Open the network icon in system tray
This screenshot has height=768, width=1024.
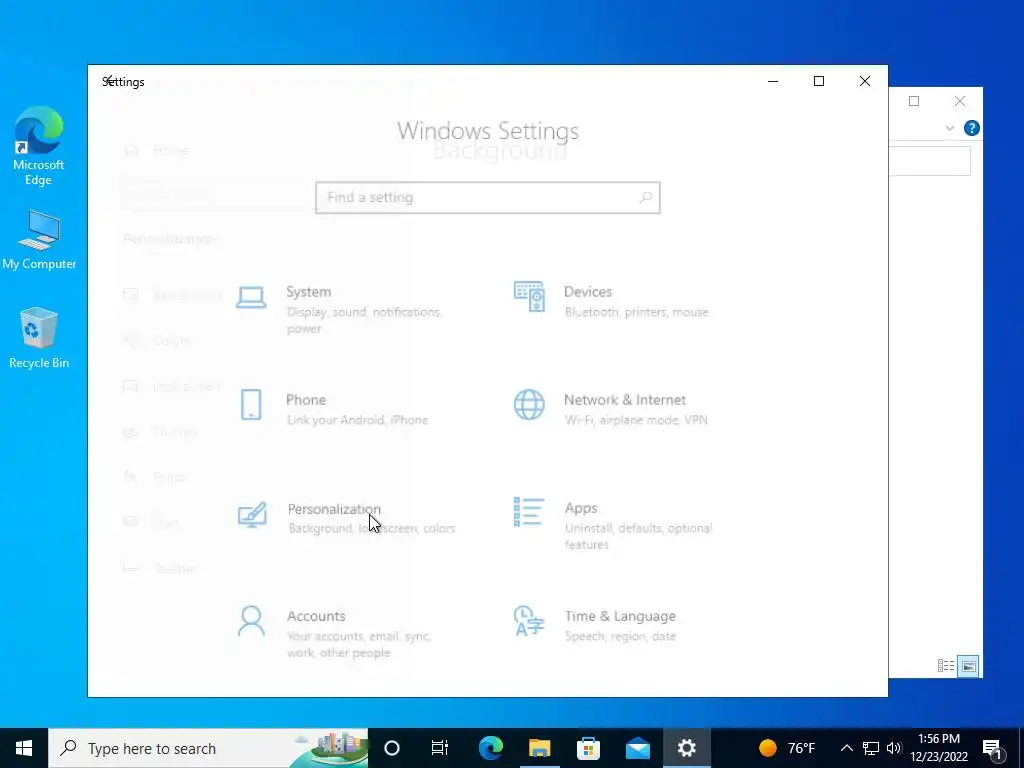(x=871, y=748)
